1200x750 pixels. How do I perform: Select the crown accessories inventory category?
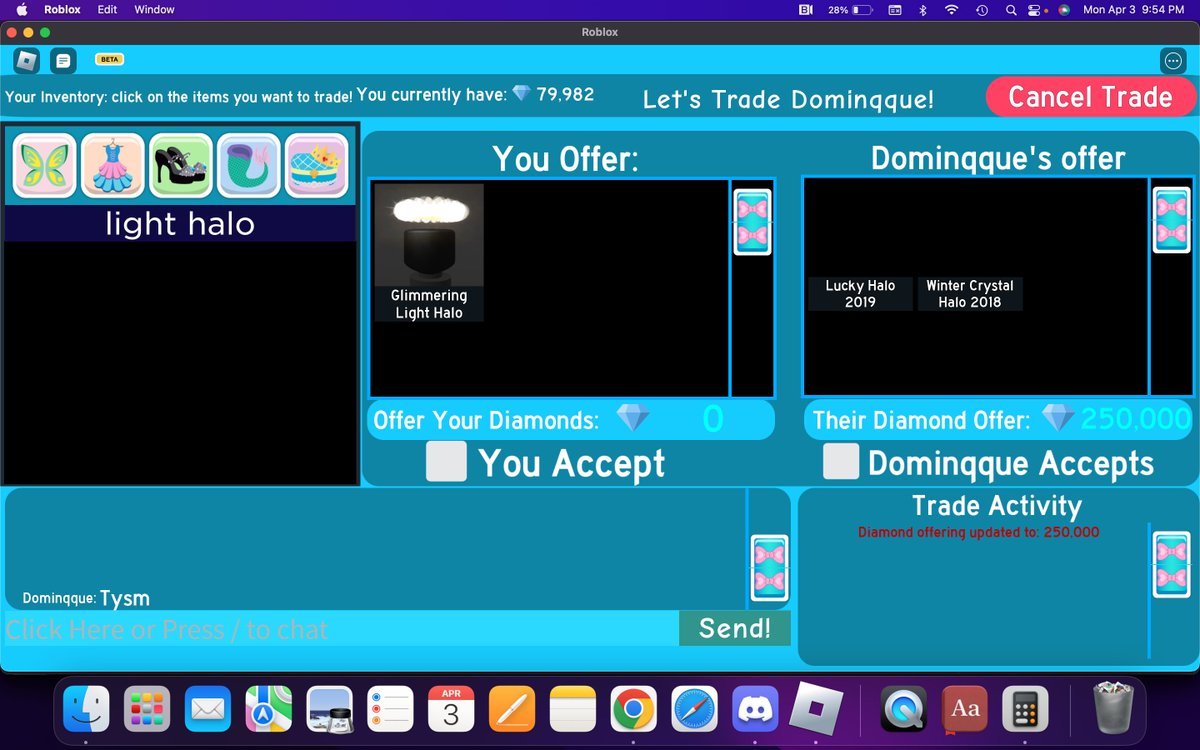(x=317, y=165)
